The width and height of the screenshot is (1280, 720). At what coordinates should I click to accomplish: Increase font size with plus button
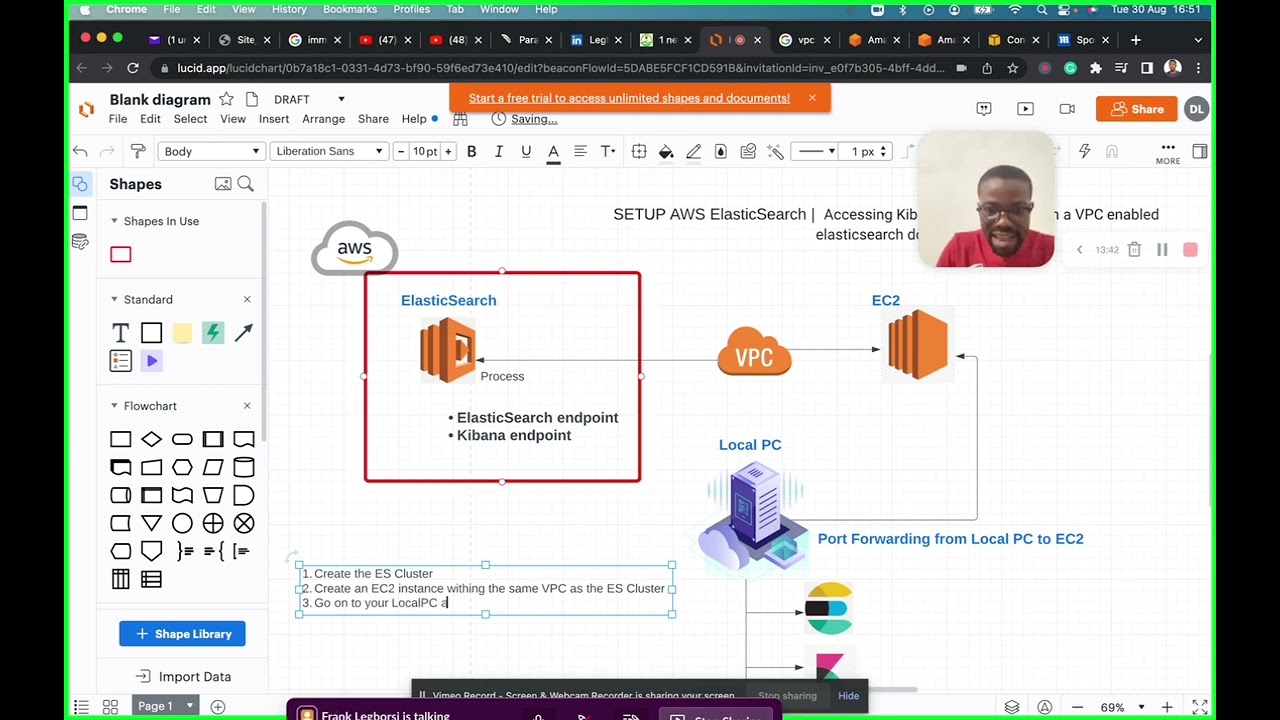pyautogui.click(x=448, y=151)
